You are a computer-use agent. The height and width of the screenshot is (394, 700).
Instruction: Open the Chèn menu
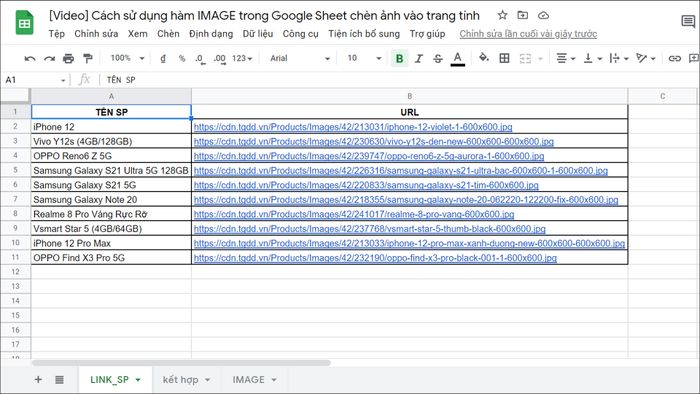168,34
